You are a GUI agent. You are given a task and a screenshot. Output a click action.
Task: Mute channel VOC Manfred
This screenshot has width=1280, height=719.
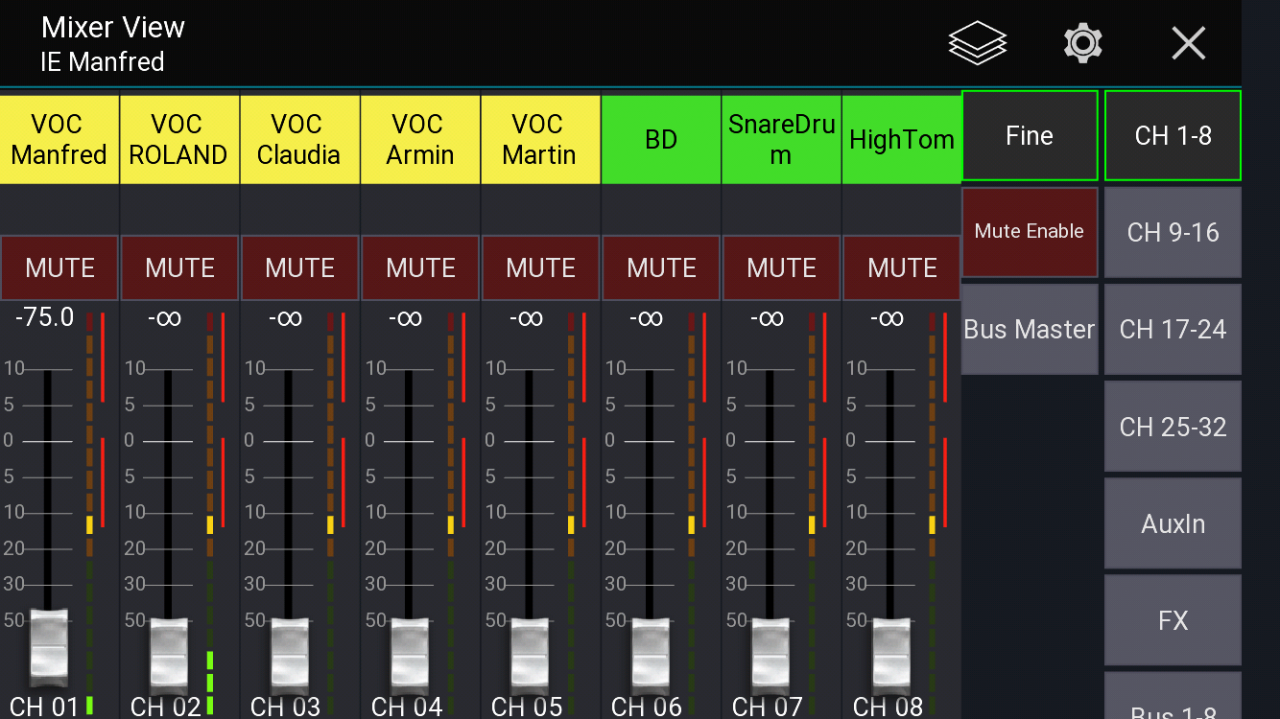point(60,268)
